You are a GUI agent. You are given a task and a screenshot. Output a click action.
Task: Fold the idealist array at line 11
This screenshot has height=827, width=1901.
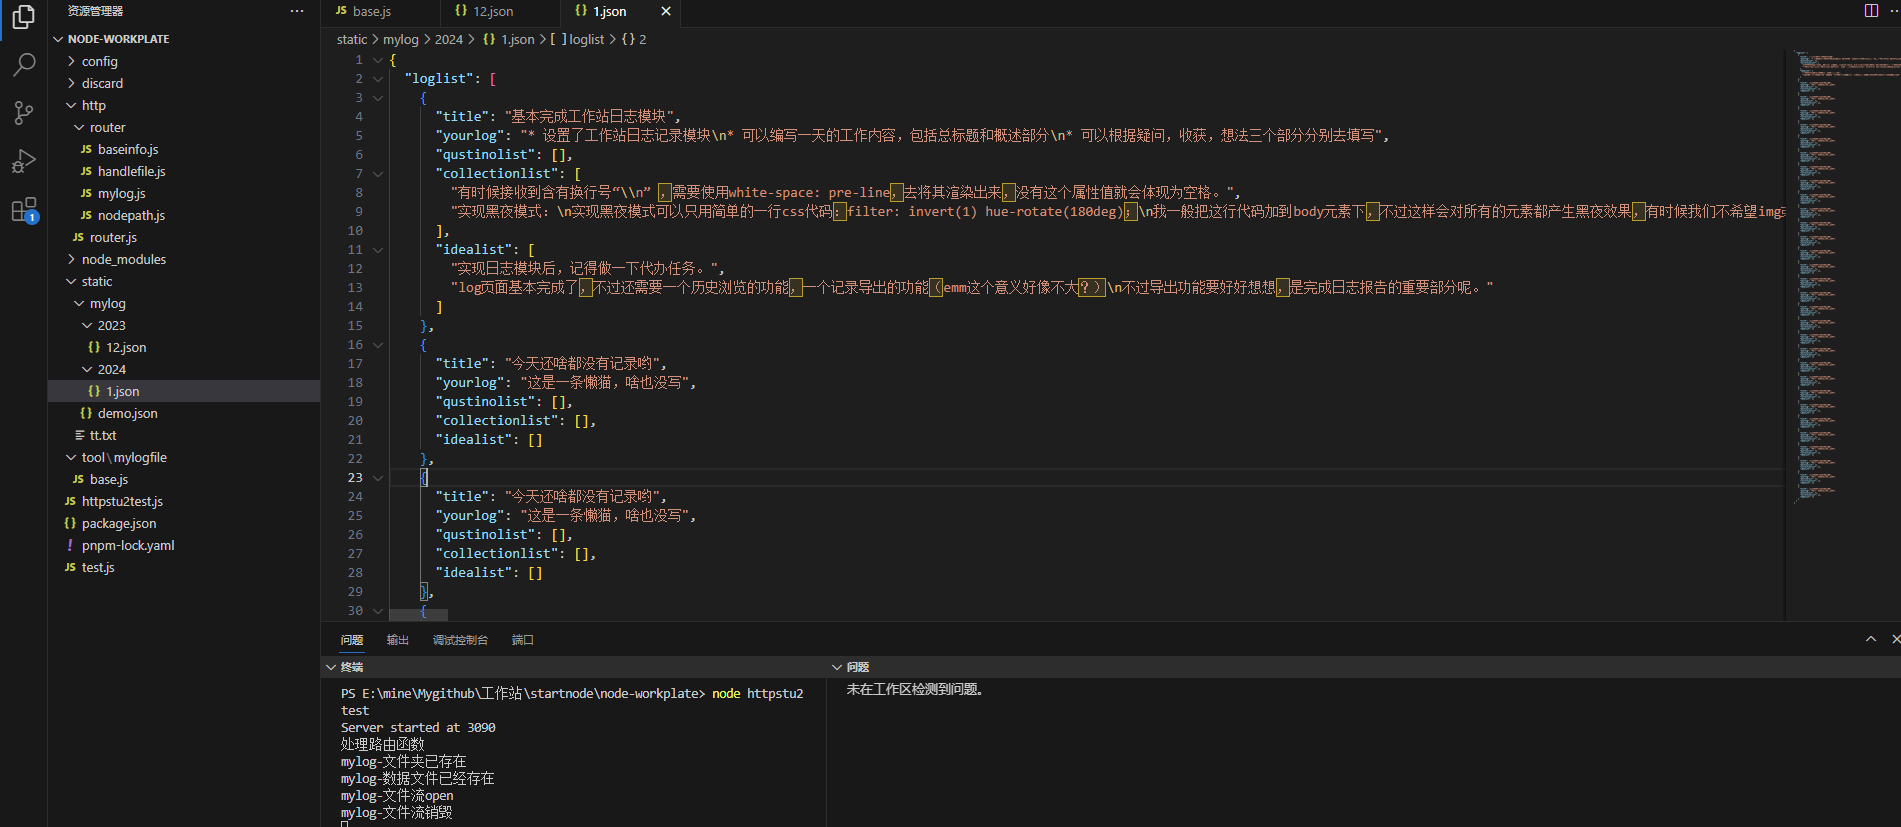coord(378,249)
